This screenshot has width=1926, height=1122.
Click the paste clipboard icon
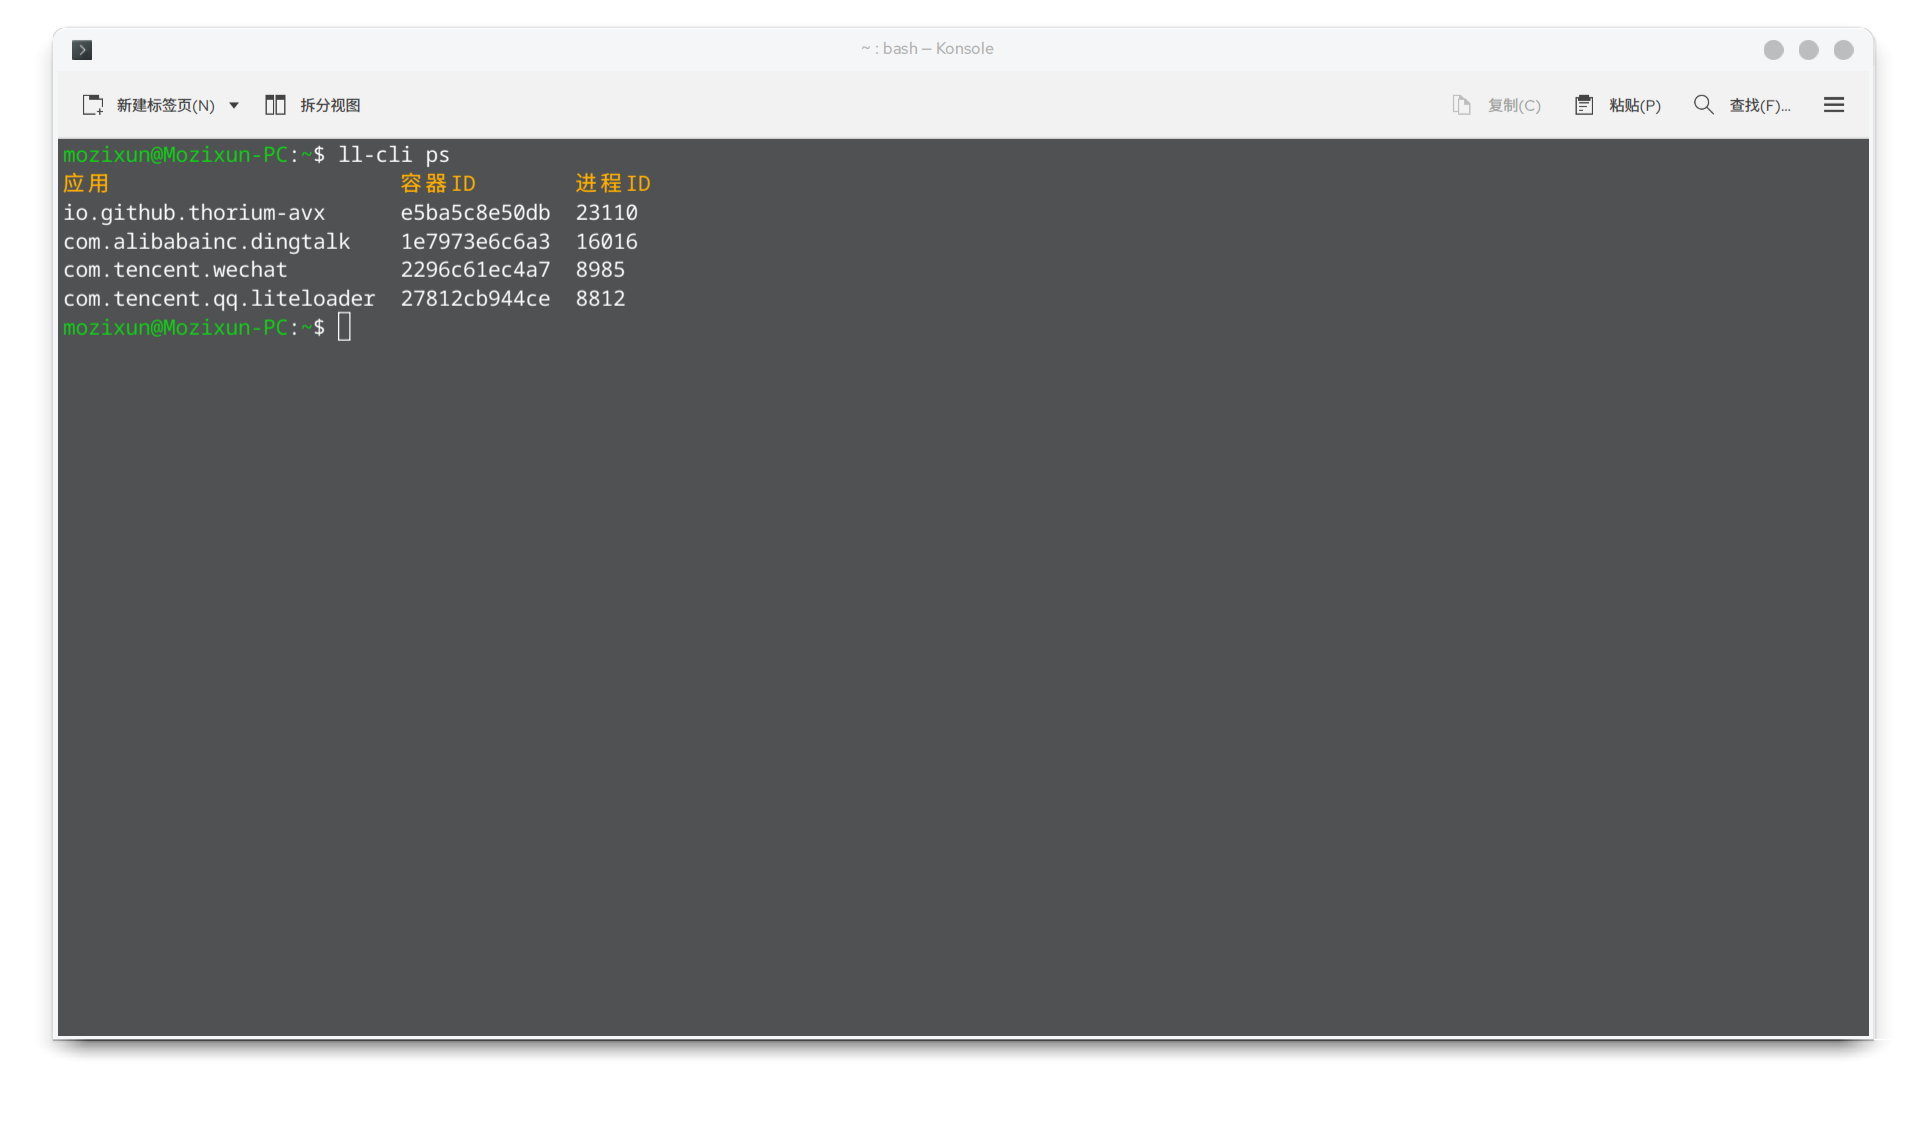1584,105
